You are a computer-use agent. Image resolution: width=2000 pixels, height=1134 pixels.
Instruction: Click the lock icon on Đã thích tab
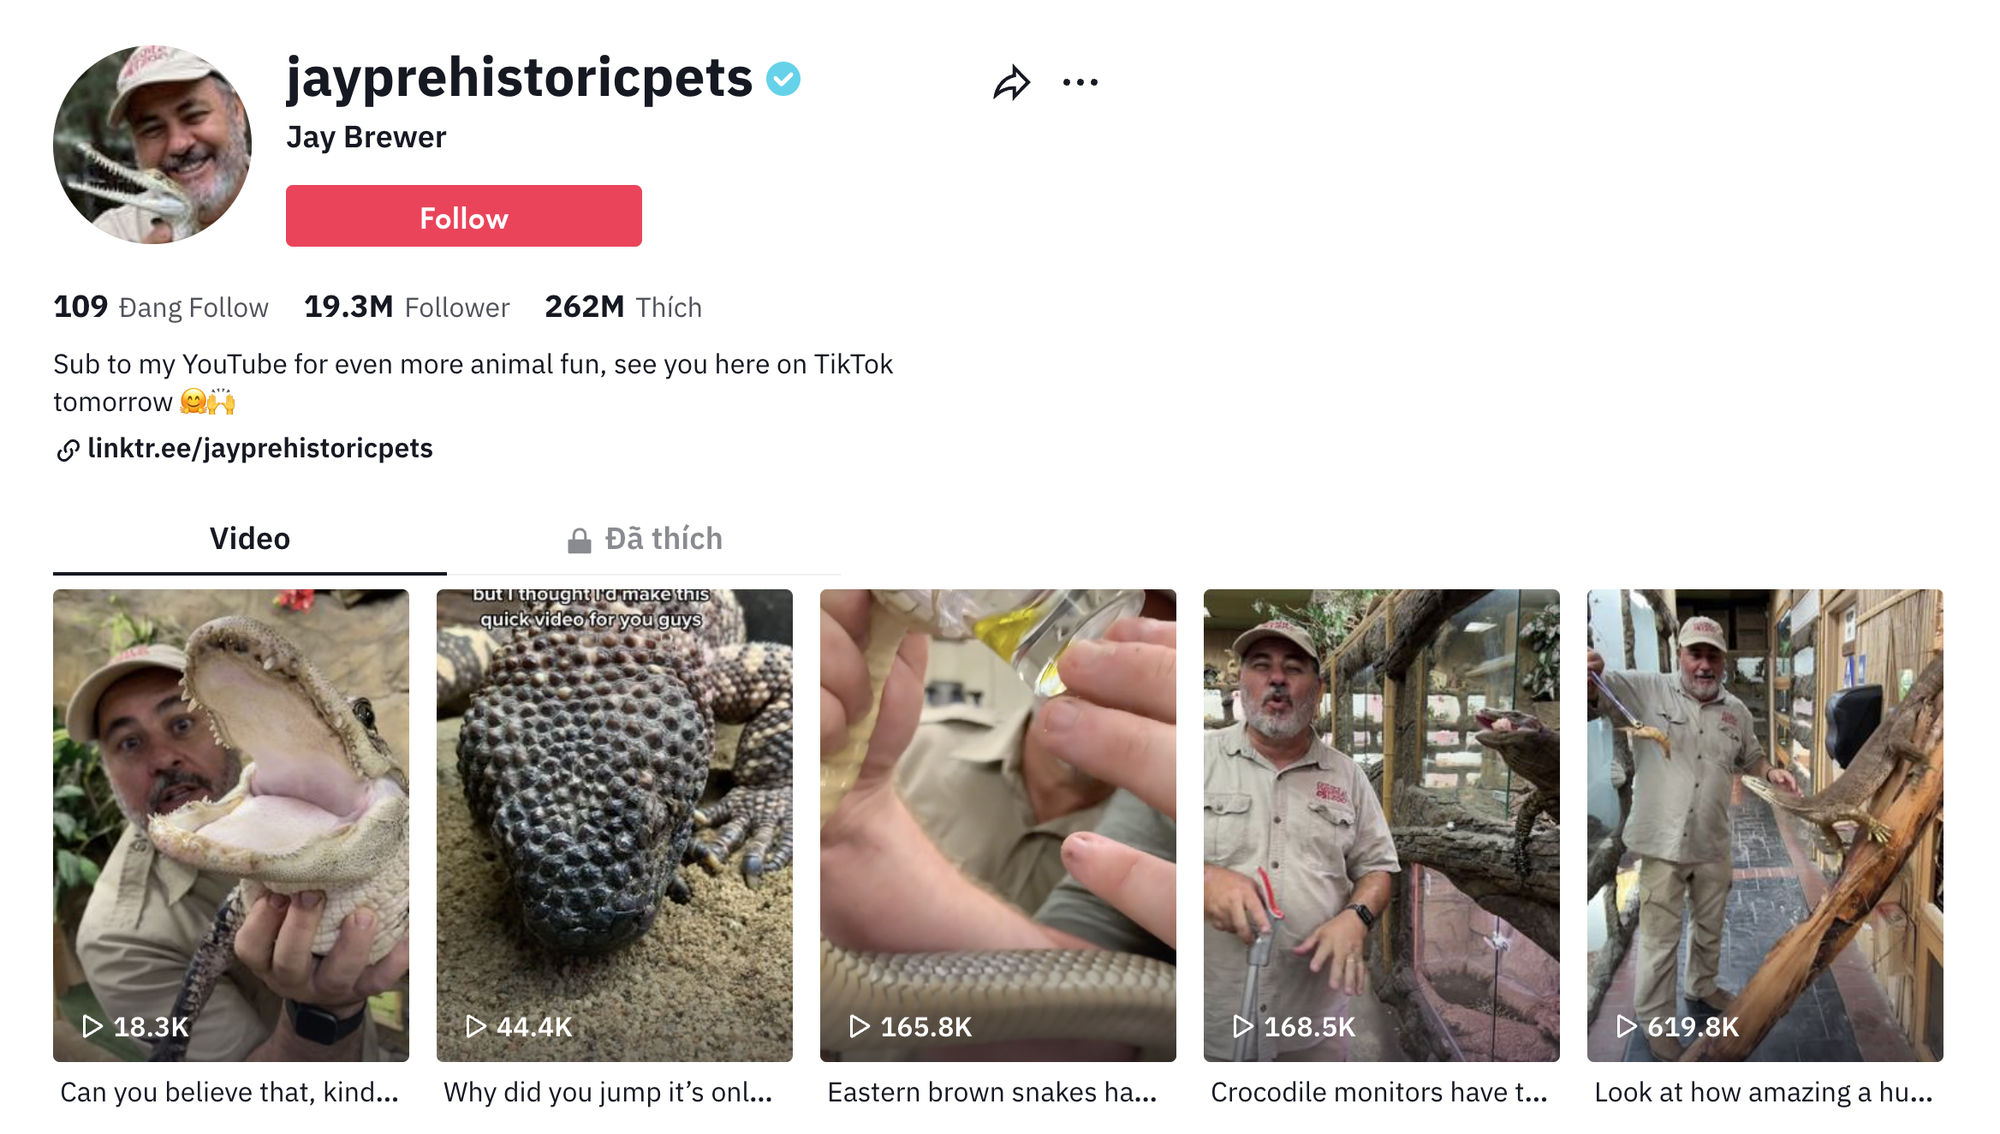point(579,541)
